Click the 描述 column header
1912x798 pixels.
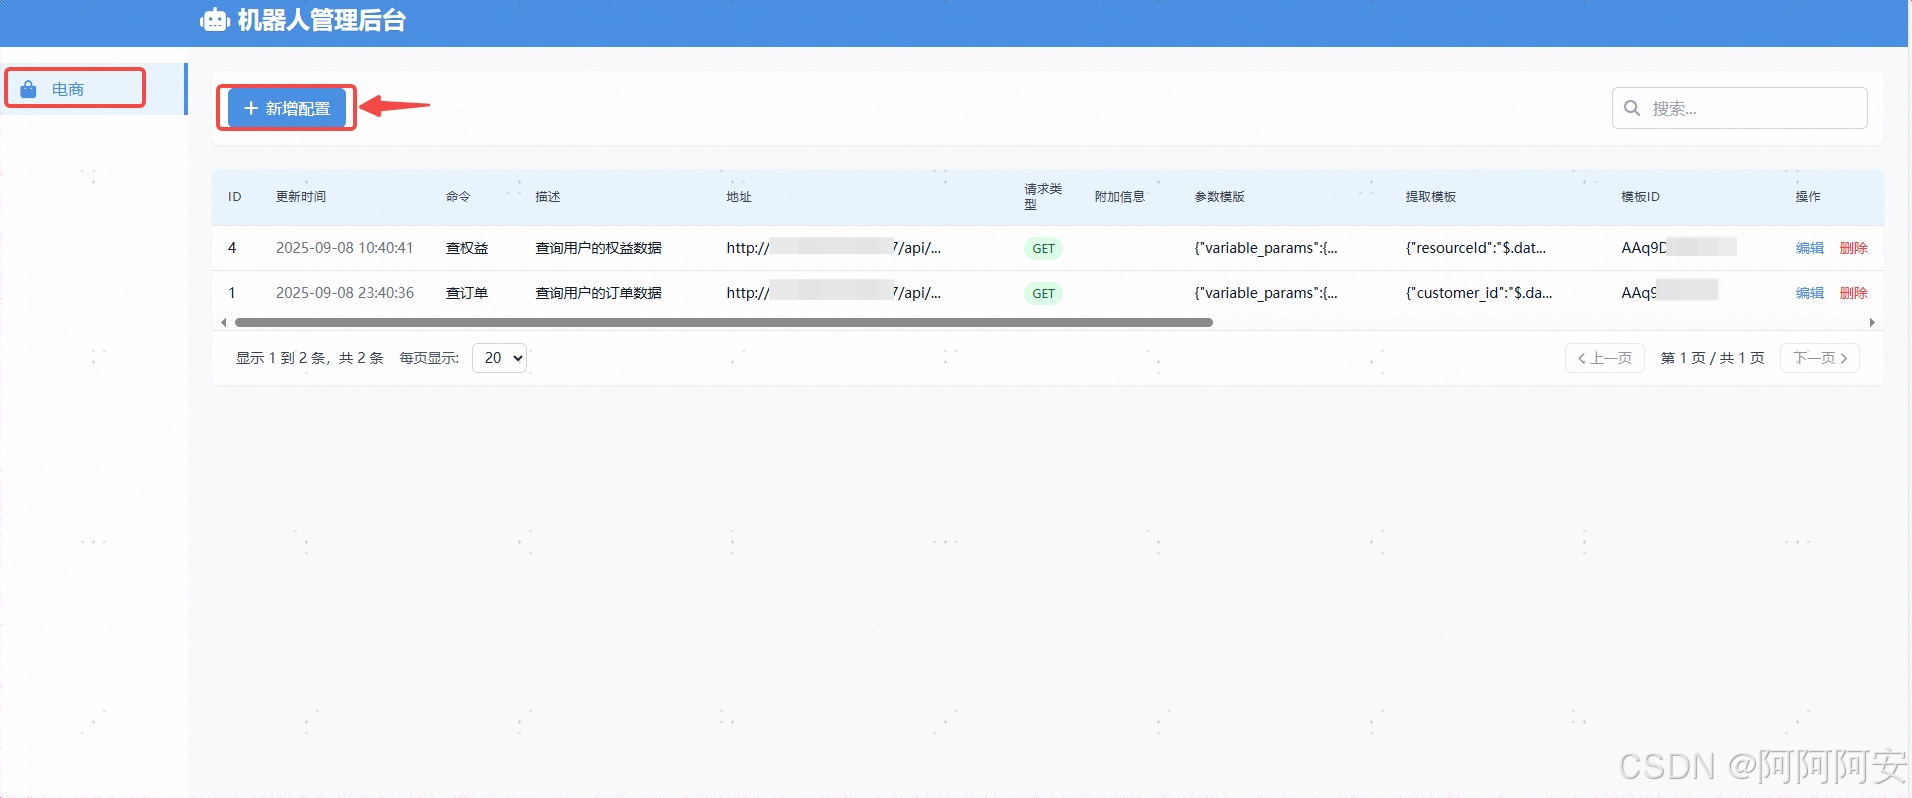[x=548, y=197]
